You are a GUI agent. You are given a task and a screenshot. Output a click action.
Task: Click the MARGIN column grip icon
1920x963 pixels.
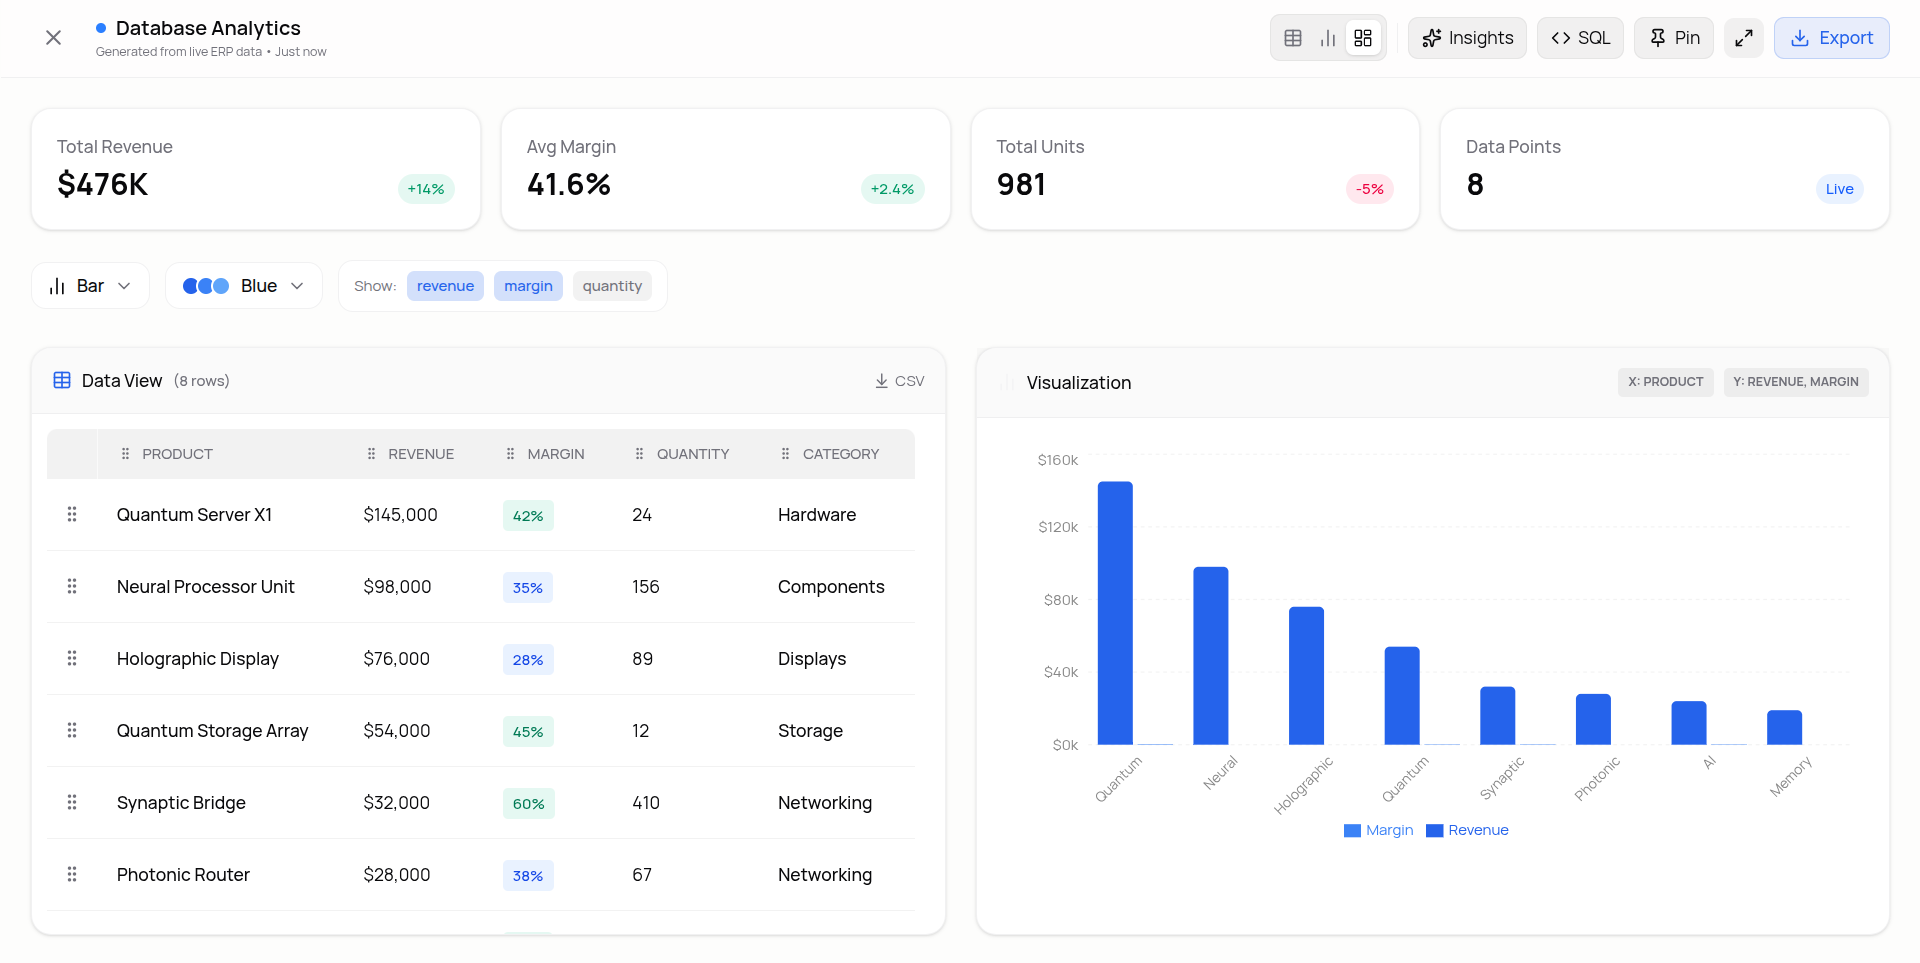(x=510, y=454)
